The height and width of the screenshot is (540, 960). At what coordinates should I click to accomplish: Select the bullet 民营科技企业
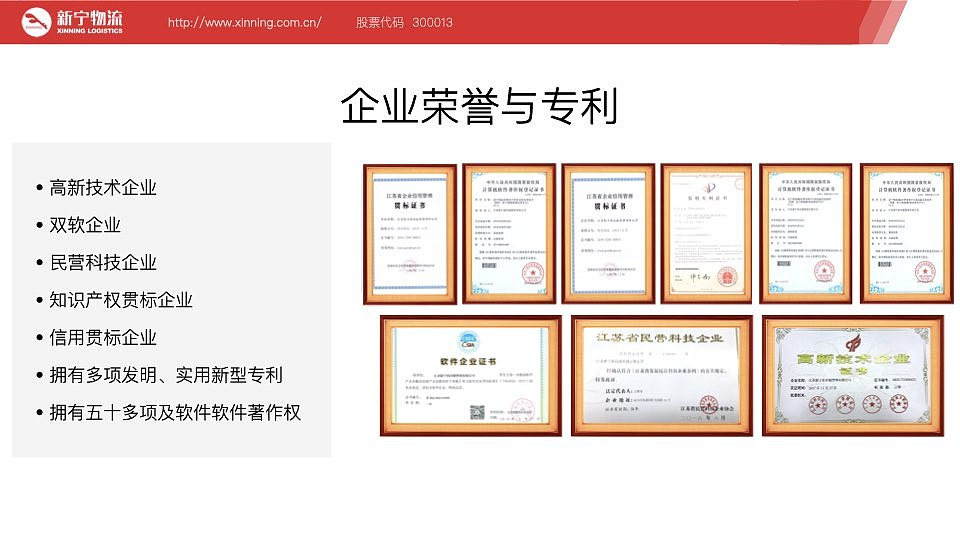coord(103,262)
